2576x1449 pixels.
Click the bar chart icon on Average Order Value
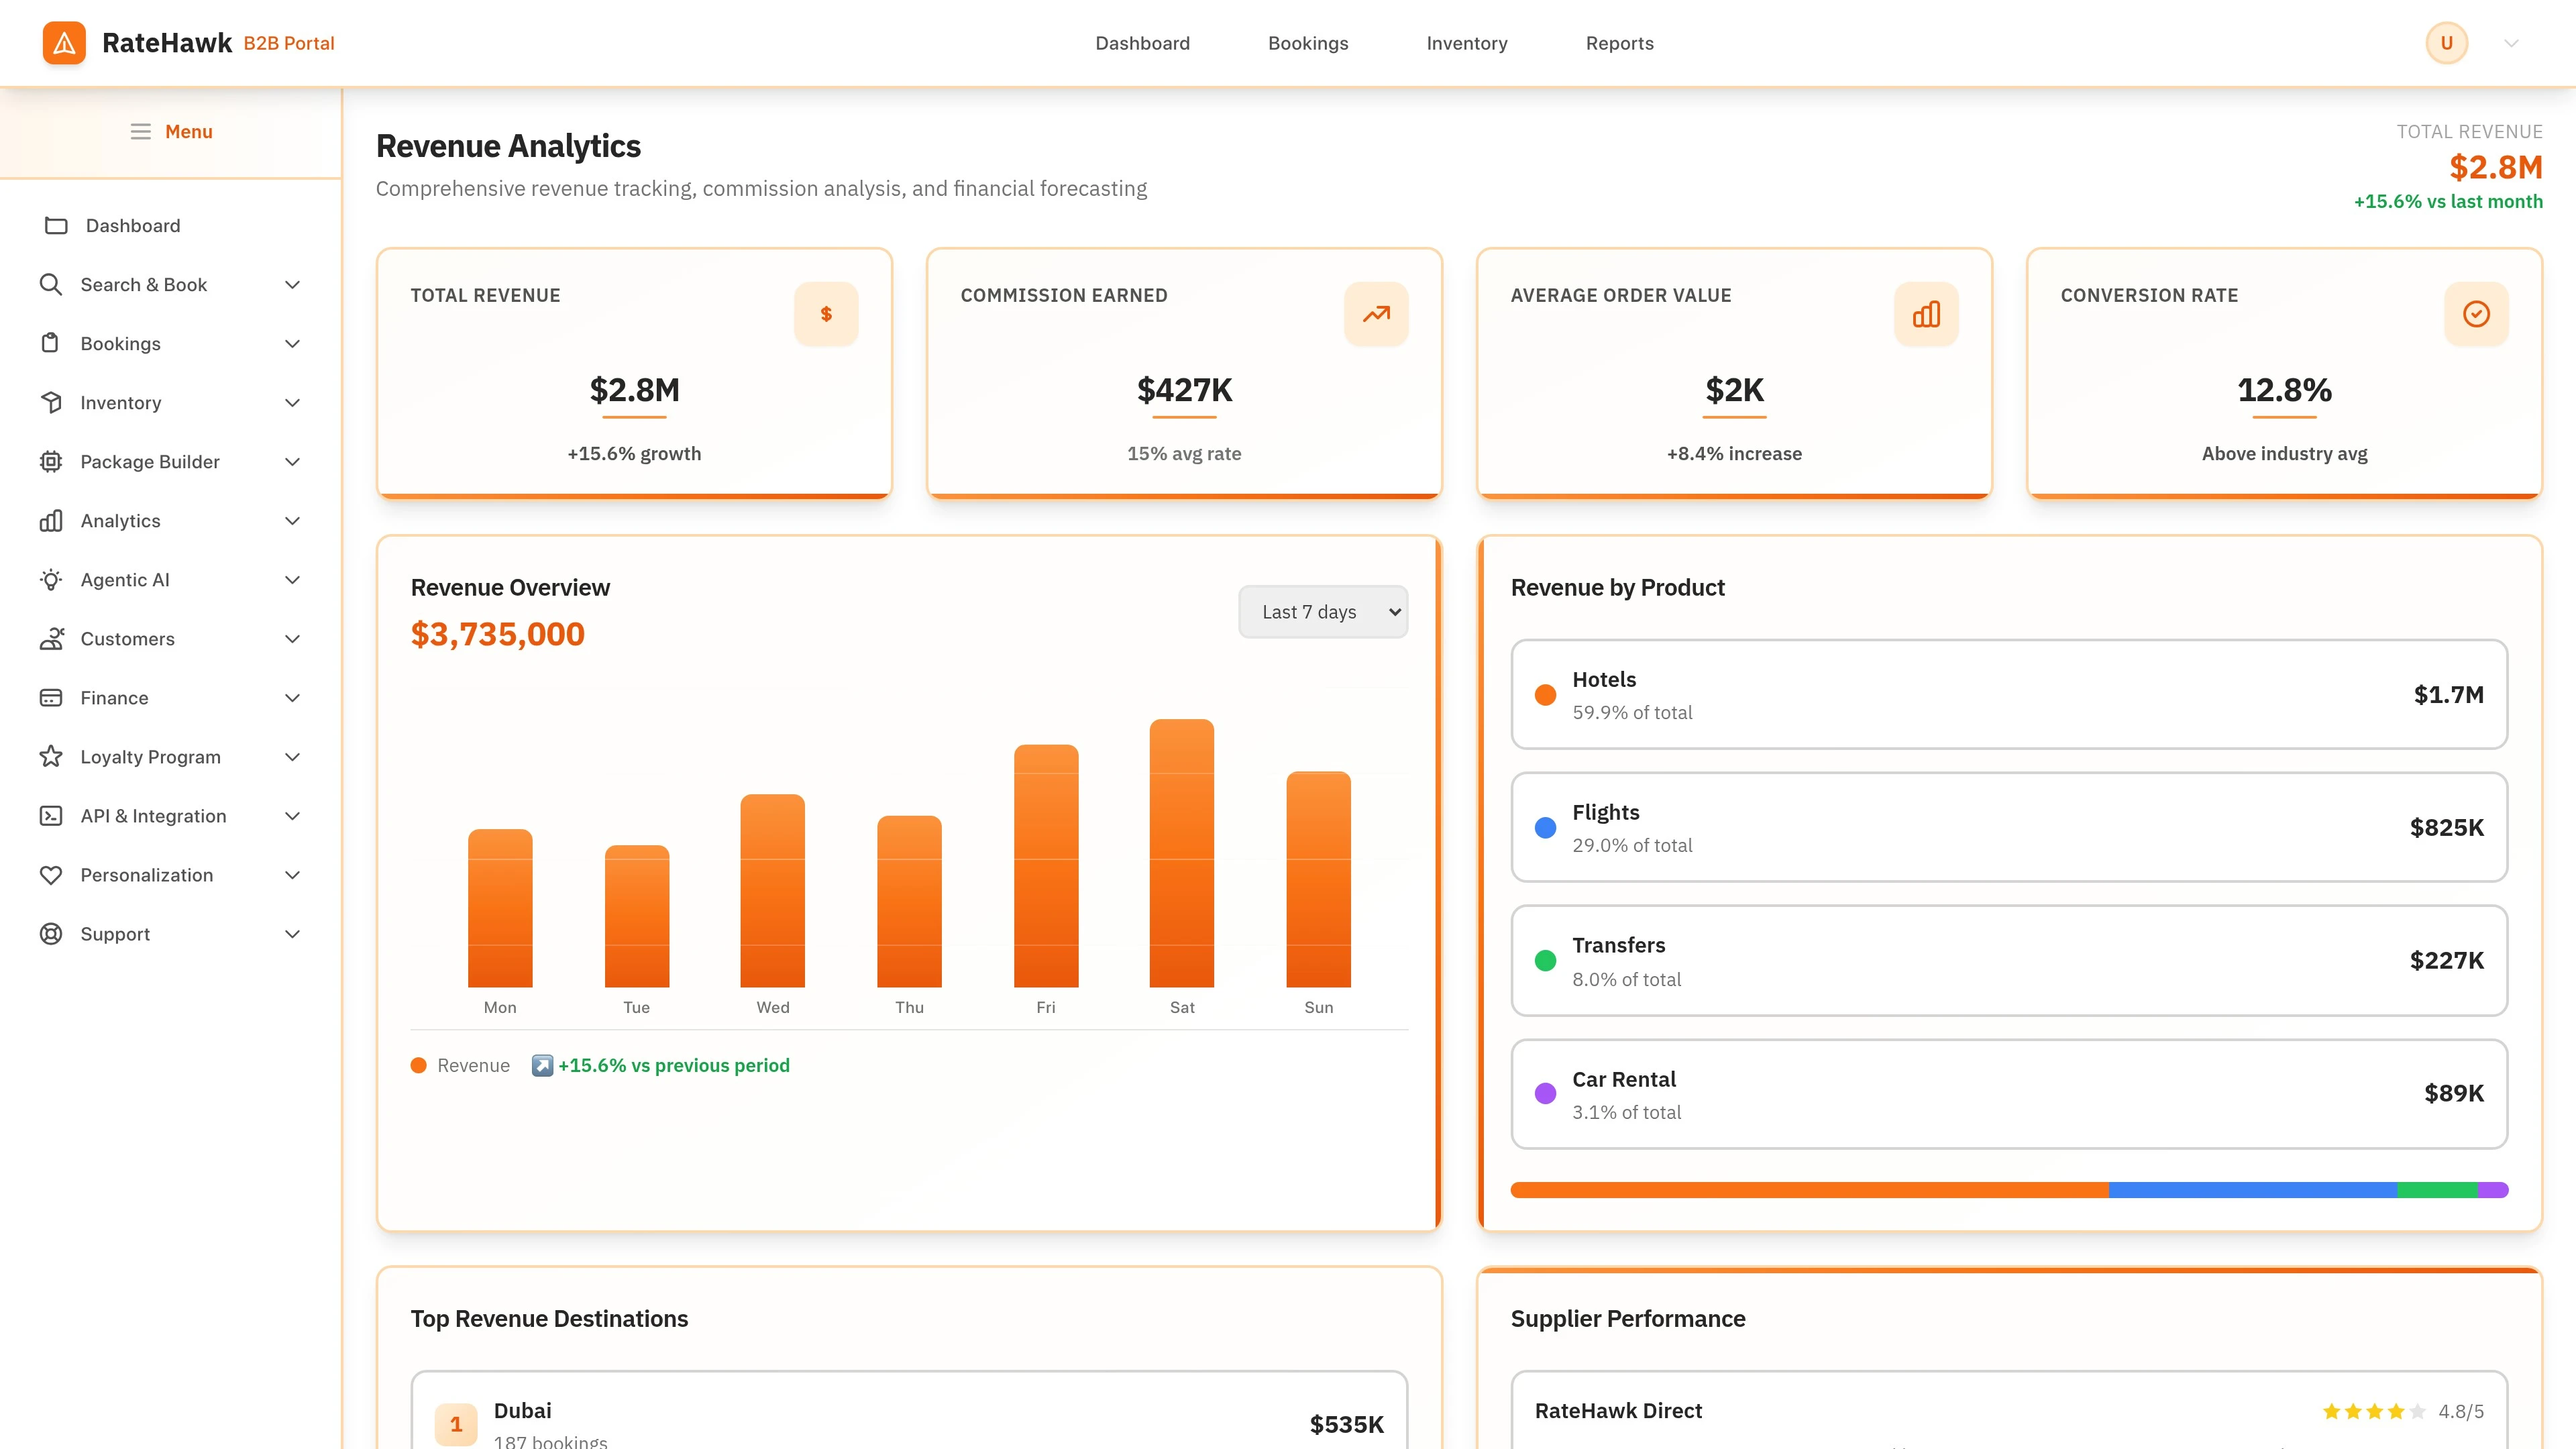click(1926, 313)
